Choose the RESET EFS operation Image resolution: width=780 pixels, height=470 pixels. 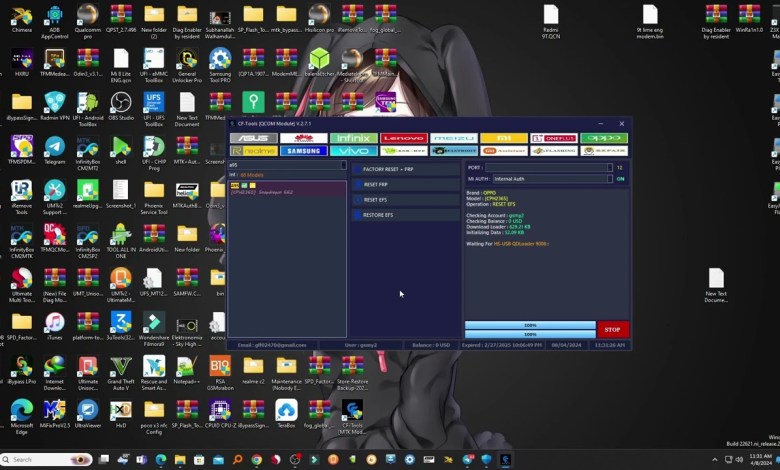click(406, 200)
